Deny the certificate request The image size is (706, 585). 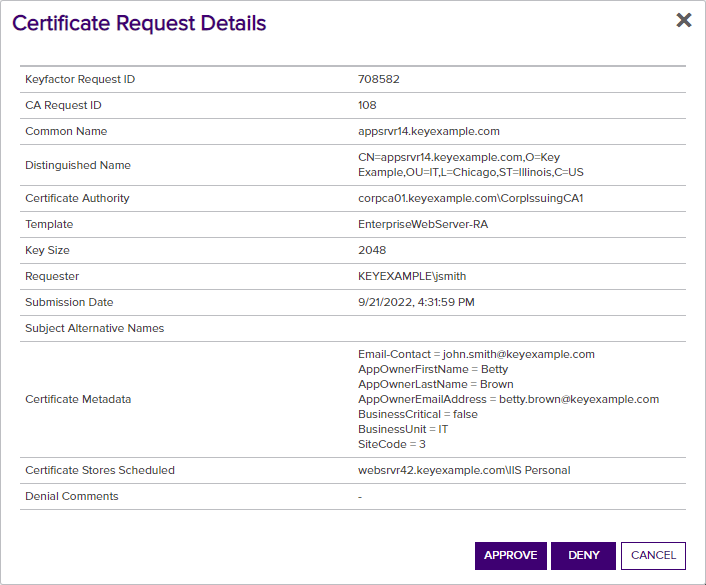[x=583, y=556]
